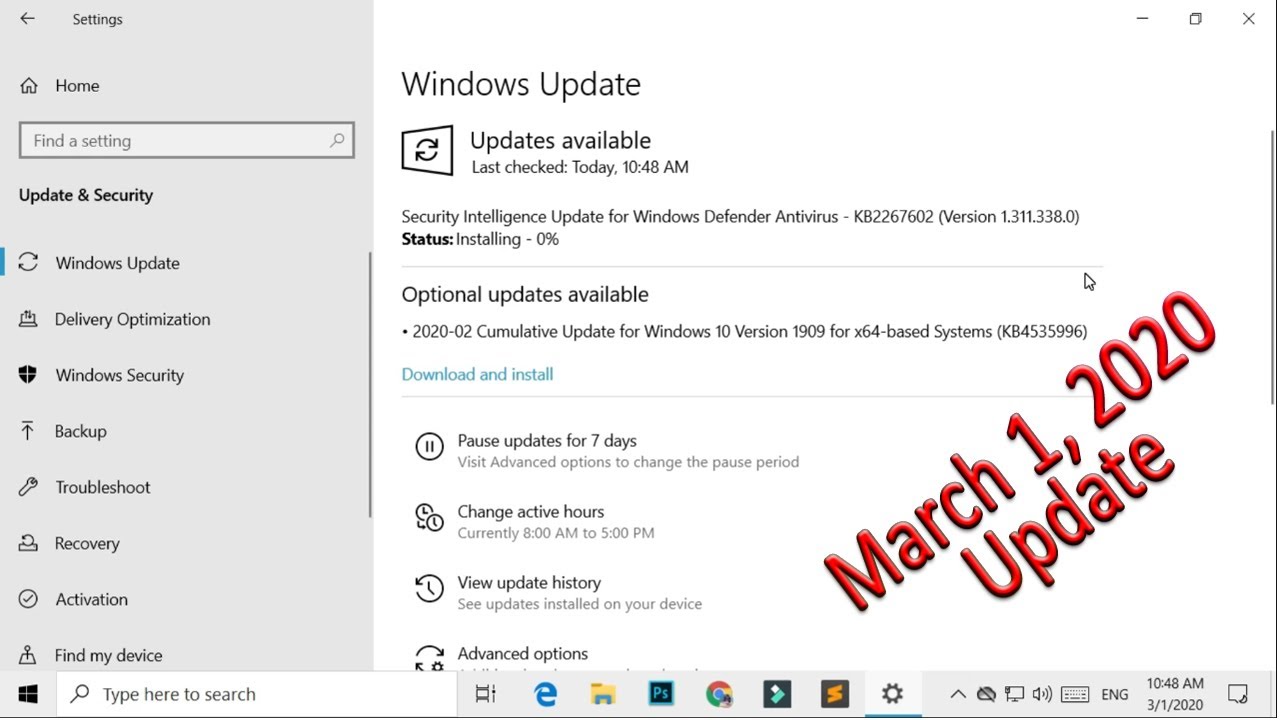Select Pause updates for 7 days
Screen dimensions: 1280x720
547,441
